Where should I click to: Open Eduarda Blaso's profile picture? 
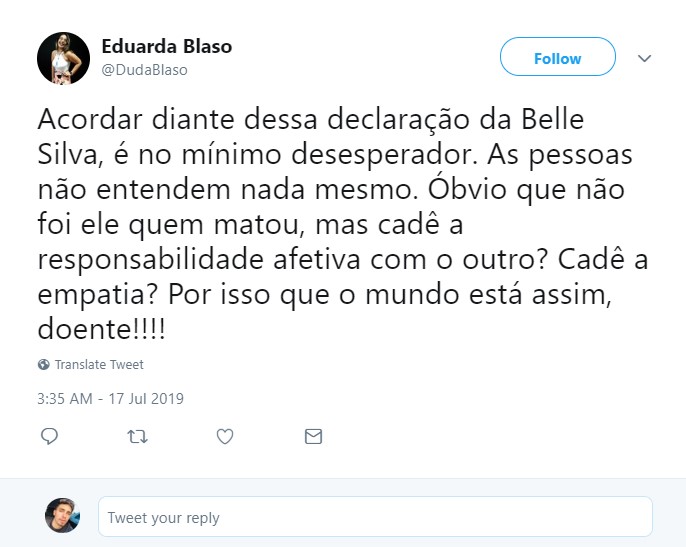(64, 58)
